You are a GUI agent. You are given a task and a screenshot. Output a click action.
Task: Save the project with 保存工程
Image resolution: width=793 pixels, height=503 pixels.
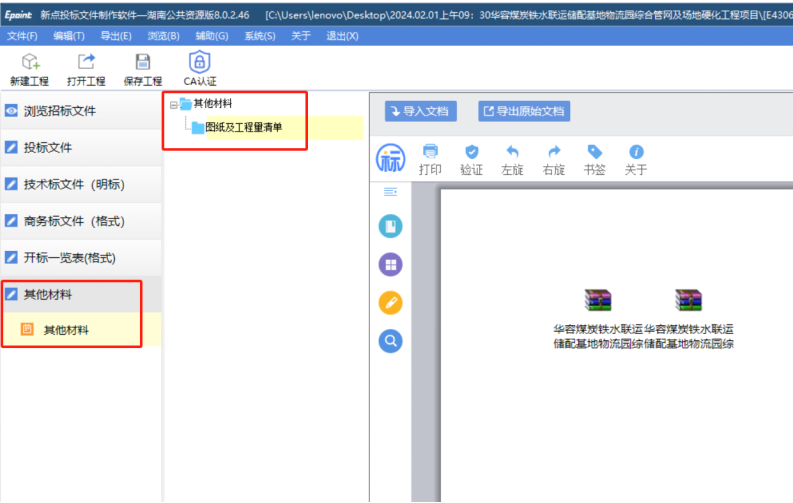[143, 69]
